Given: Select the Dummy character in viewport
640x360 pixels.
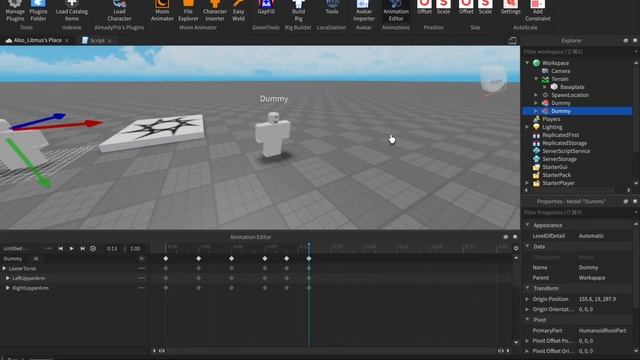Looking at the screenshot, I should 273,134.
